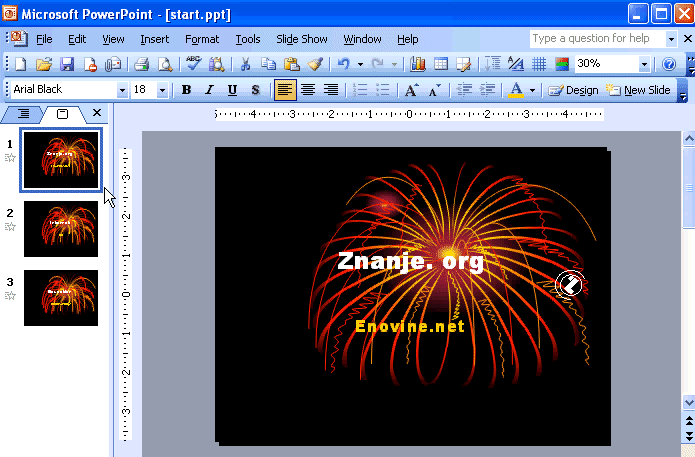695x457 pixels.
Task: Open the Edit menu
Action: coord(77,39)
